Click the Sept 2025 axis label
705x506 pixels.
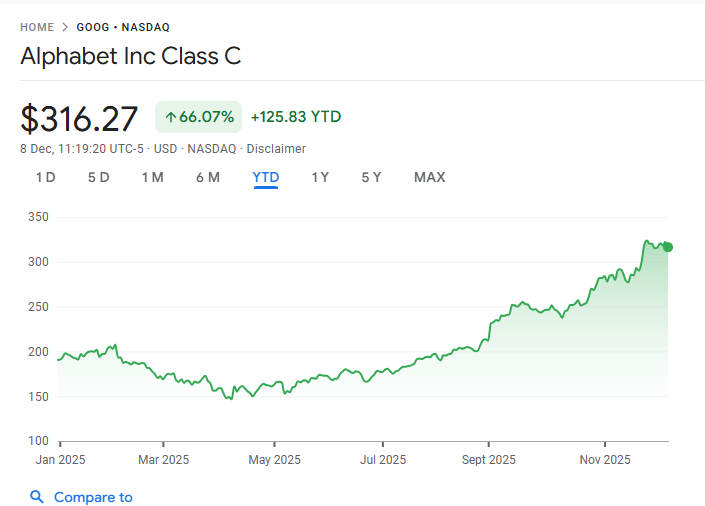point(489,461)
